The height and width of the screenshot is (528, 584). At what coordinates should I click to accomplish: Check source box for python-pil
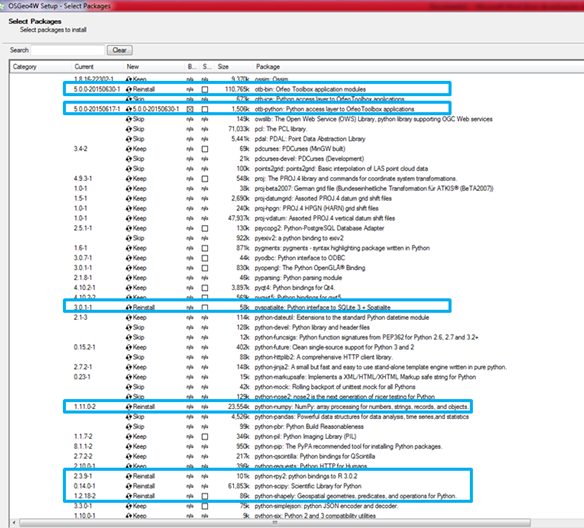point(205,436)
